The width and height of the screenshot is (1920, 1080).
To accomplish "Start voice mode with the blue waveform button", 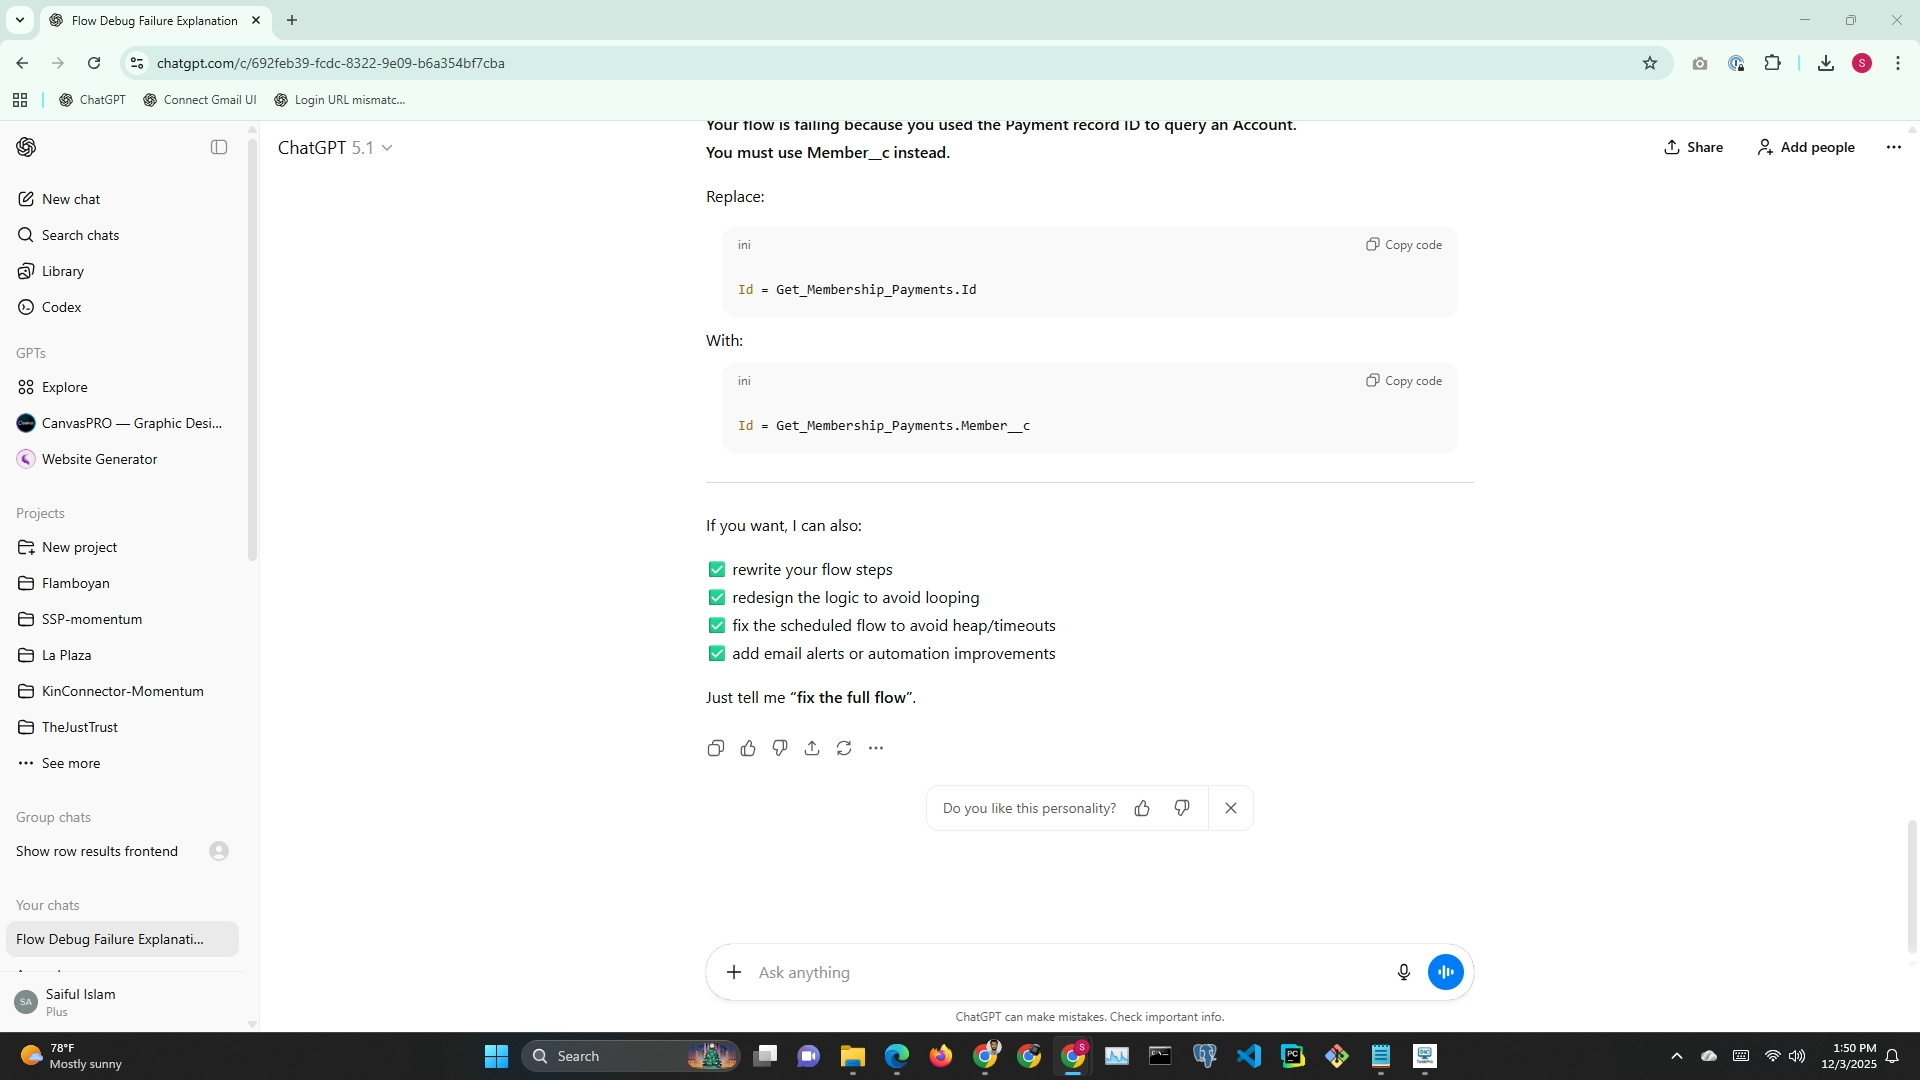I will click(x=1445, y=972).
